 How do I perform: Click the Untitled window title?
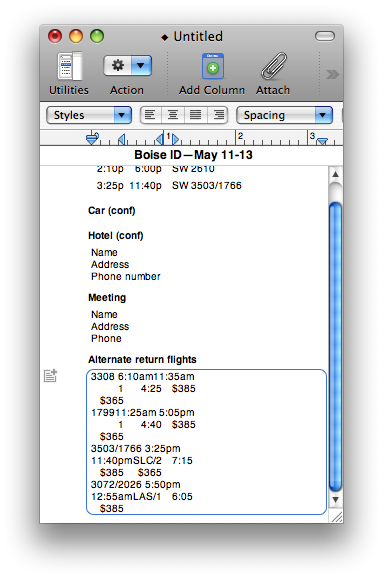click(198, 36)
